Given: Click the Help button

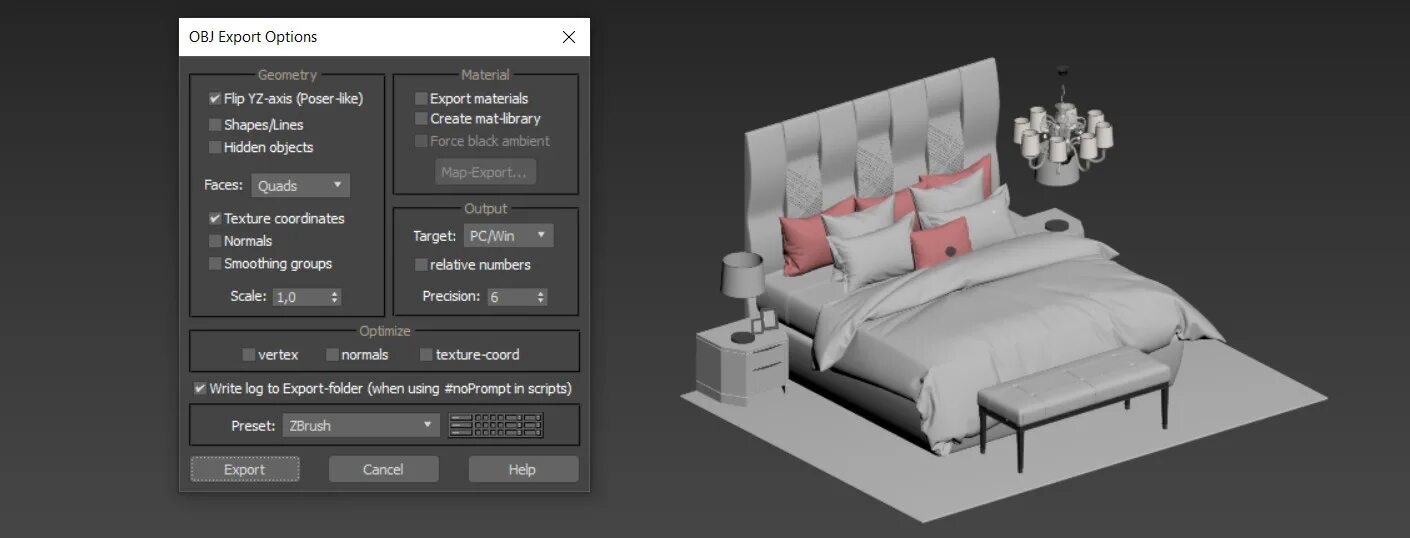Looking at the screenshot, I should coord(523,469).
